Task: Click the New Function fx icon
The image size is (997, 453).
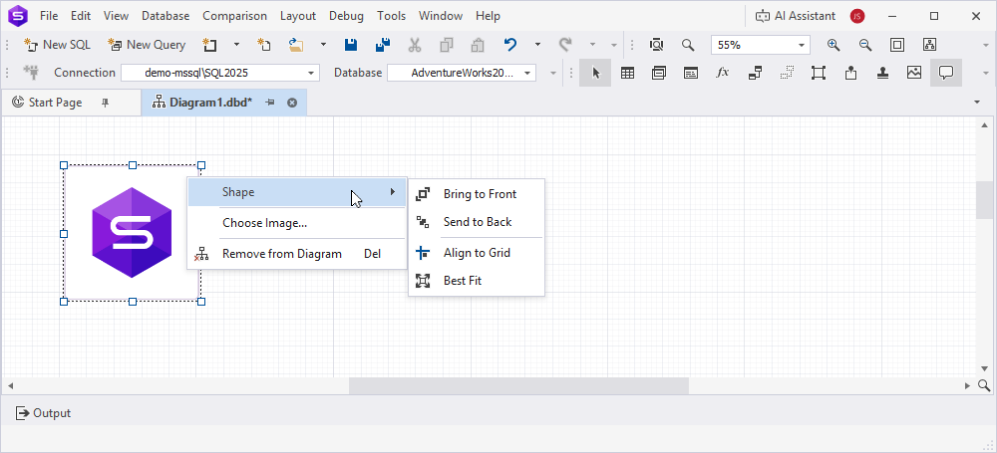Action: click(722, 73)
